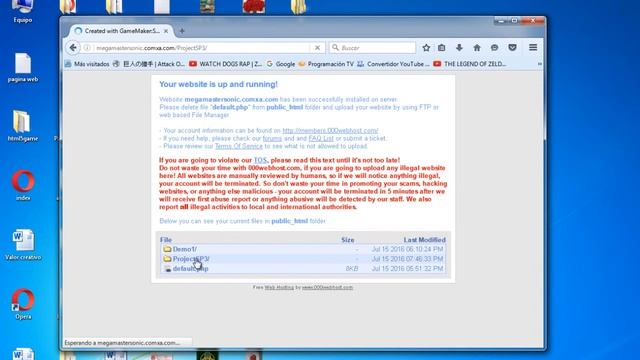Go to the Firefox home page icon

[477, 48]
